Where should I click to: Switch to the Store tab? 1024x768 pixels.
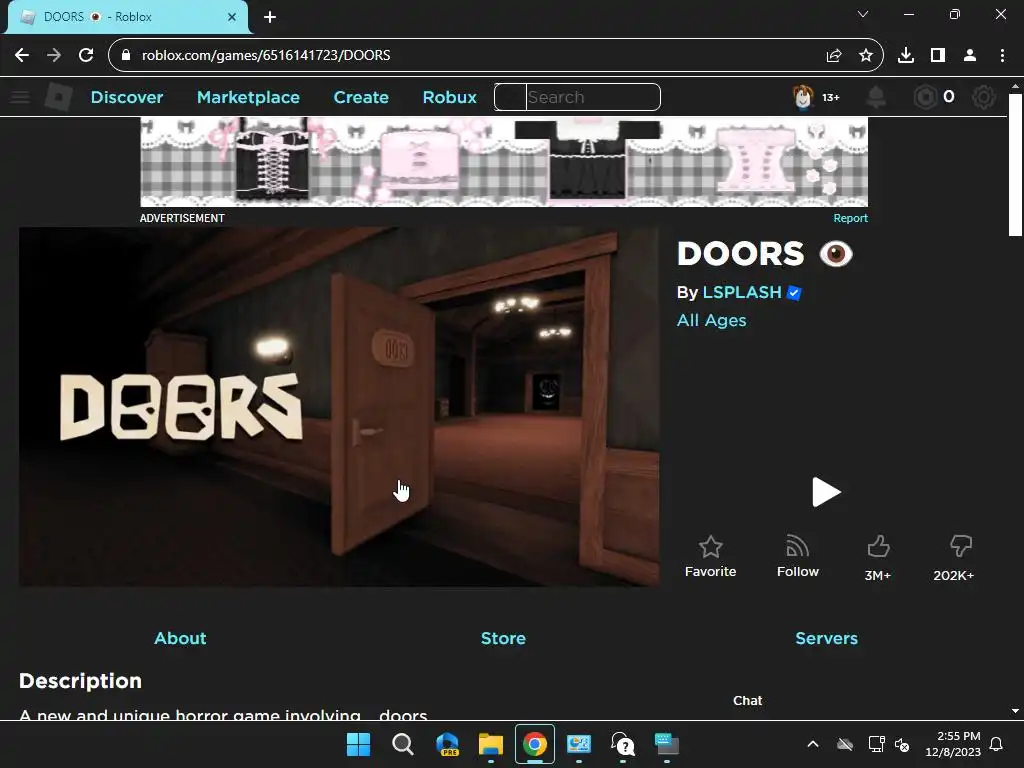503,638
